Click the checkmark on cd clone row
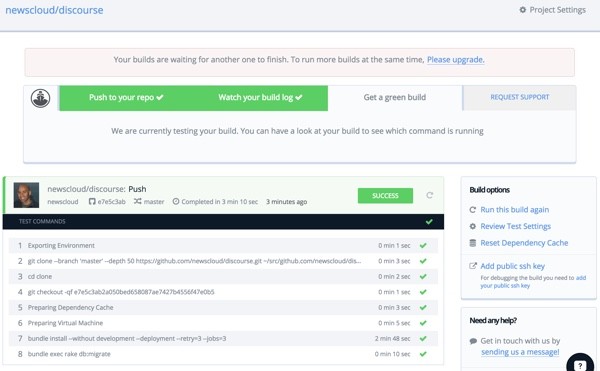Image resolution: width=600 pixels, height=371 pixels. (x=423, y=277)
